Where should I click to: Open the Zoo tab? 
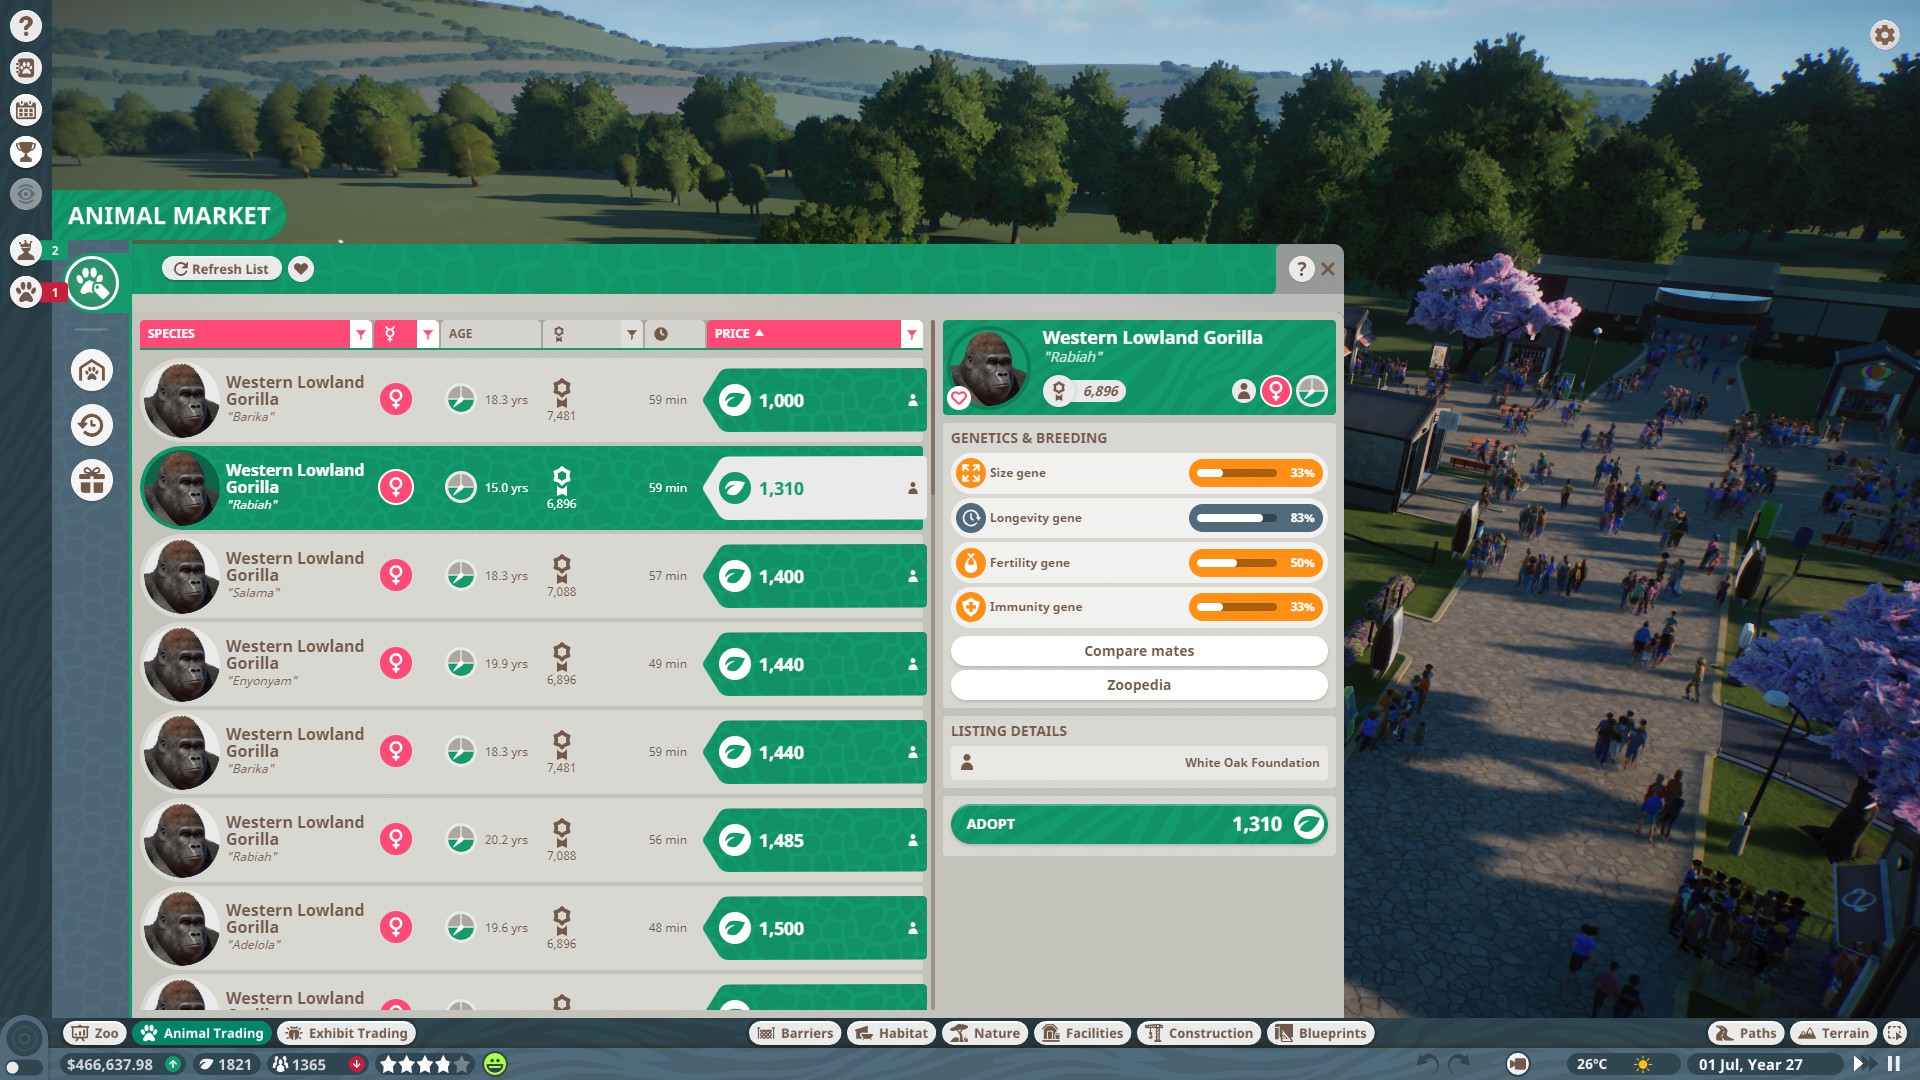pyautogui.click(x=94, y=1033)
